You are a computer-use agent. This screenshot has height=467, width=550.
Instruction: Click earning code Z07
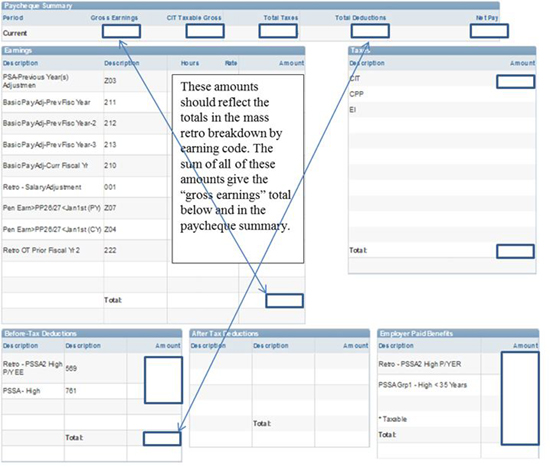pos(110,208)
